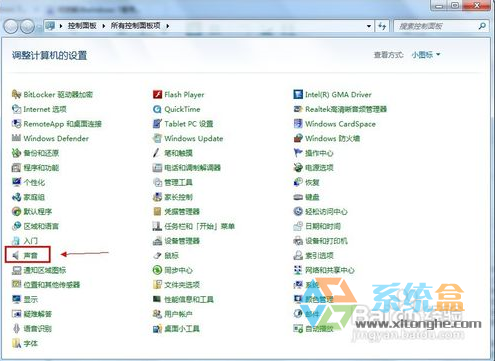The height and width of the screenshot is (361, 495).
Task: Open the Internet 选项 icon
Action: [16, 109]
